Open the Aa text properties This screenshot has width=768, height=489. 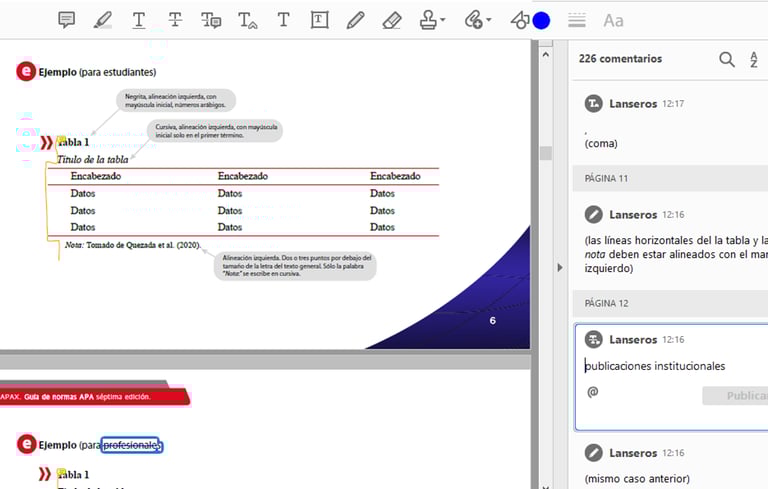[x=613, y=21]
